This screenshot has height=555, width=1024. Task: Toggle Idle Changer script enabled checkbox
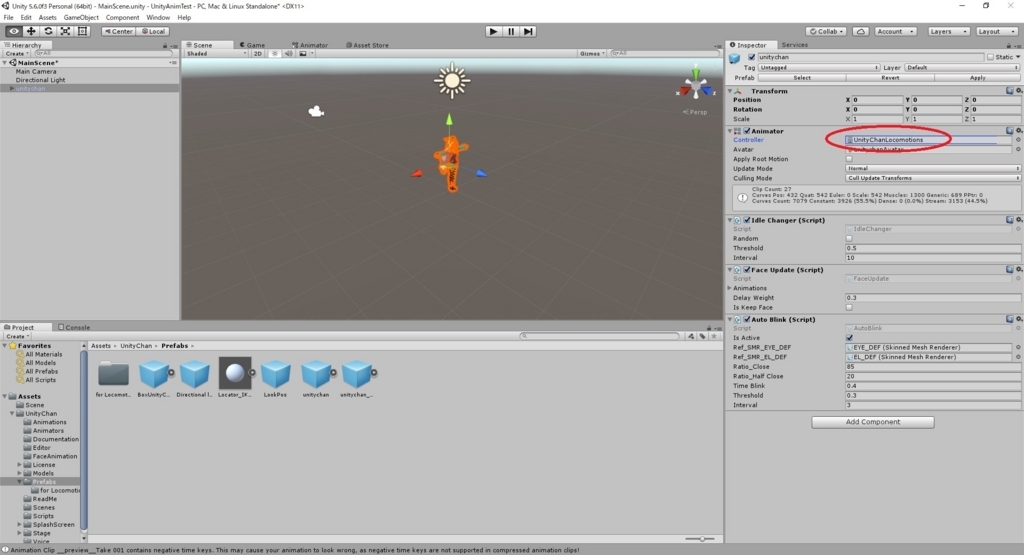pyautogui.click(x=747, y=220)
